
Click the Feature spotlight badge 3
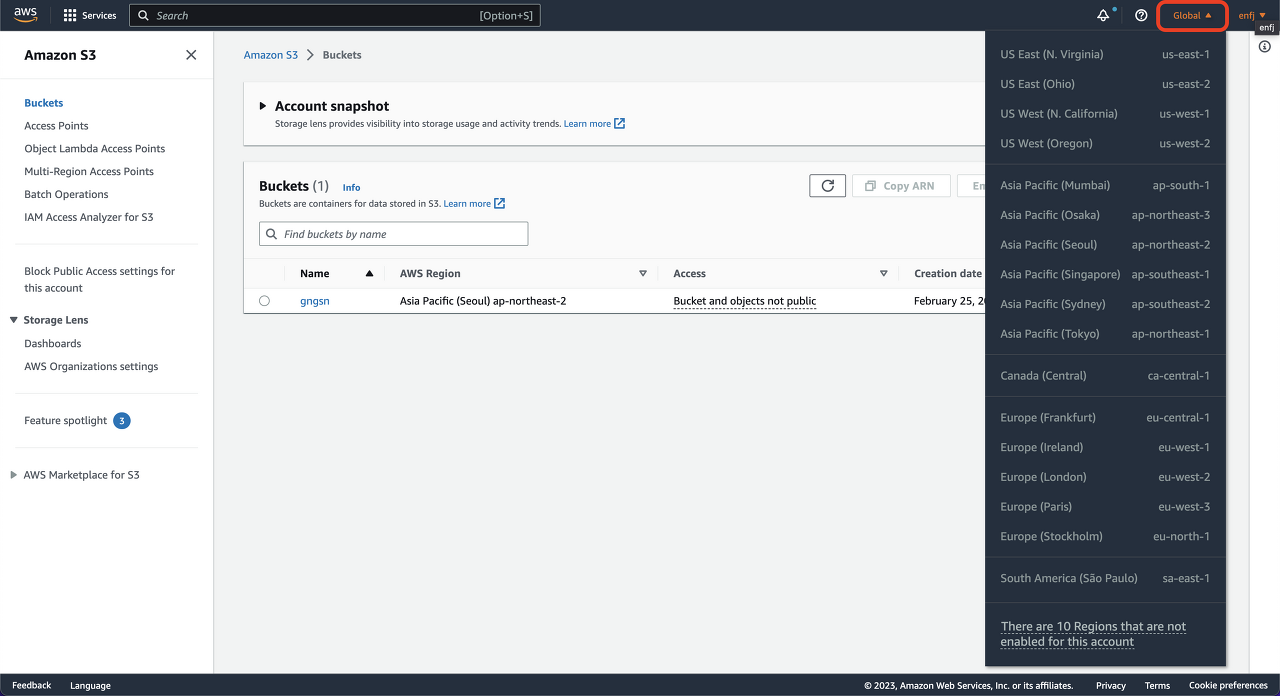(122, 421)
